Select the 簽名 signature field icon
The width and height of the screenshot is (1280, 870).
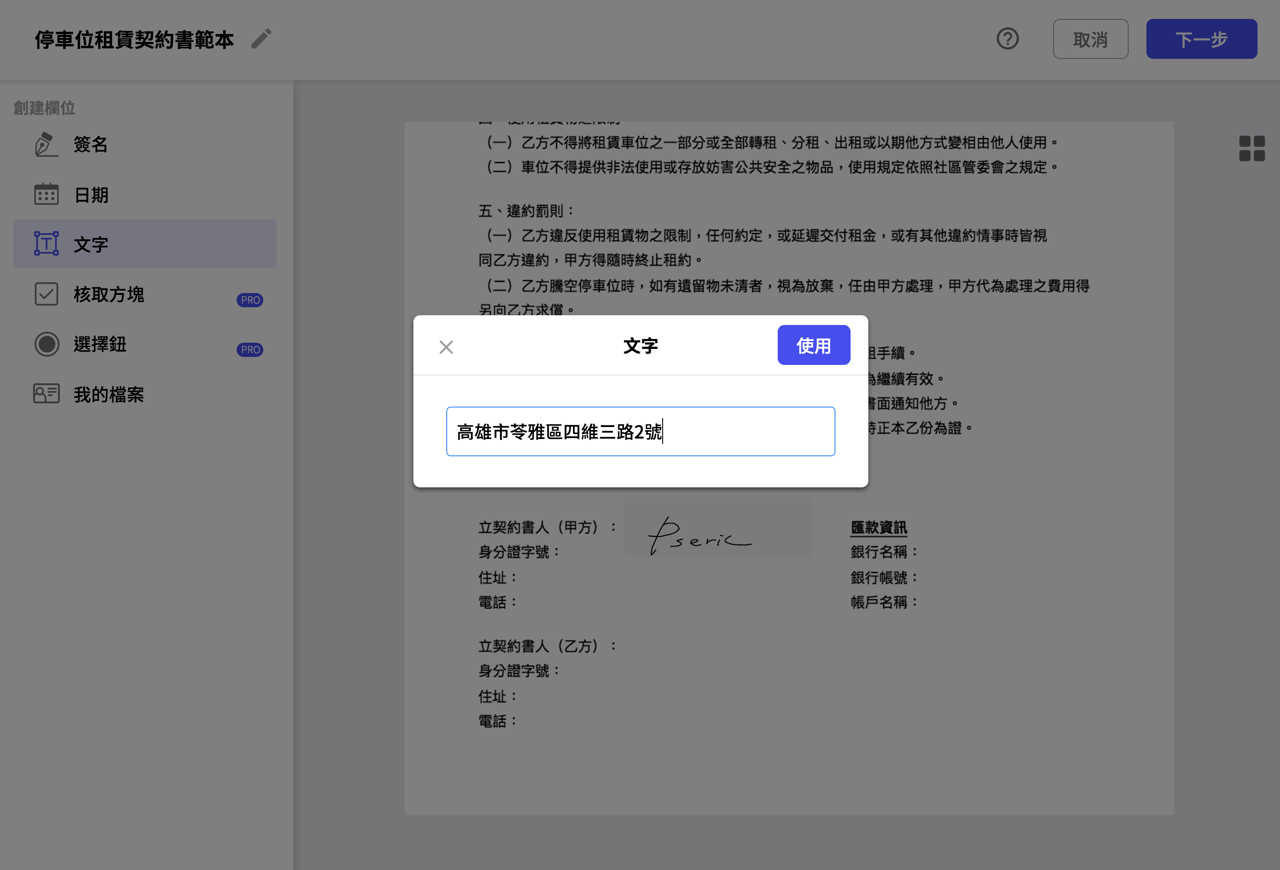pos(46,145)
